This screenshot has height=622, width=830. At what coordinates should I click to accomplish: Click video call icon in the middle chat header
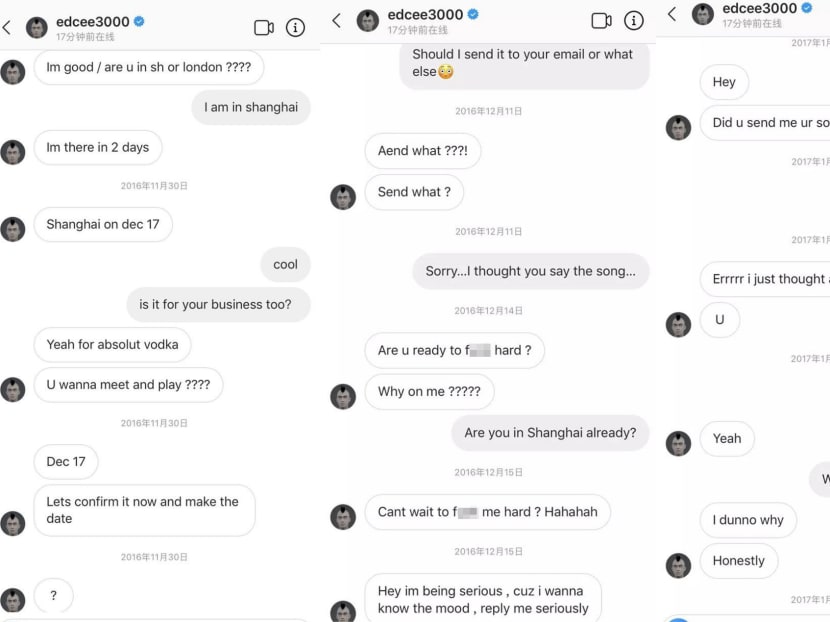(602, 21)
